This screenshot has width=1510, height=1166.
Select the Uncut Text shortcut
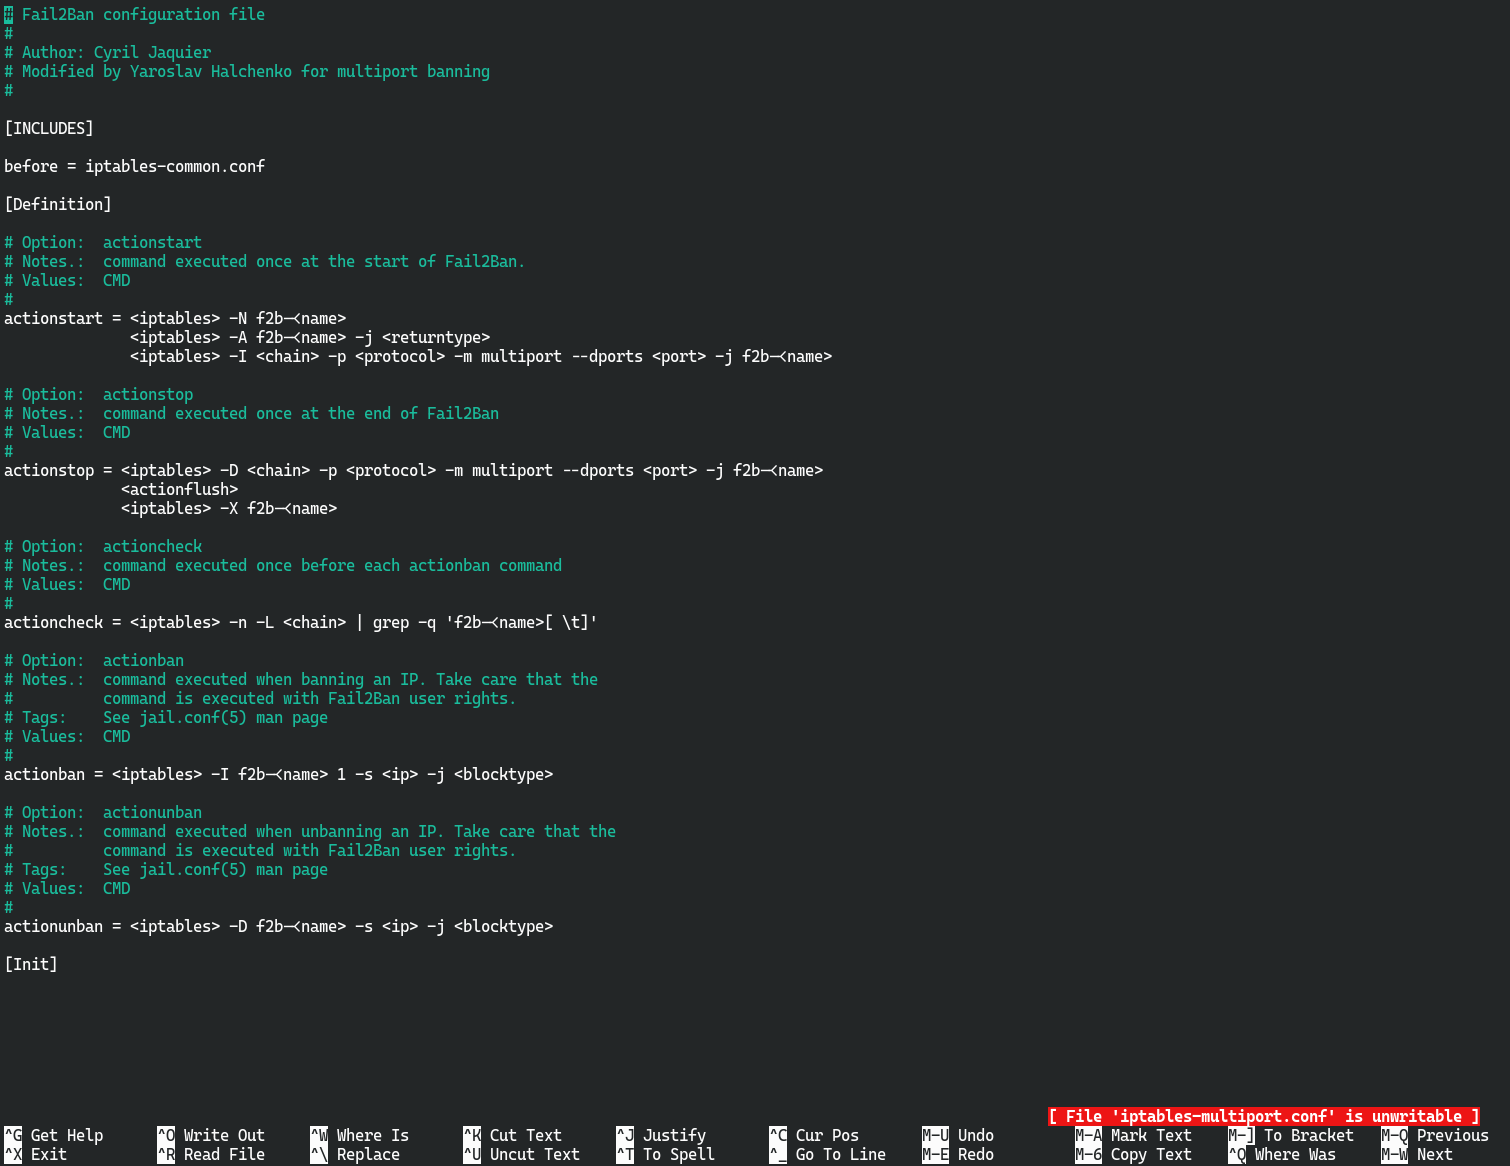pyautogui.click(x=534, y=1154)
